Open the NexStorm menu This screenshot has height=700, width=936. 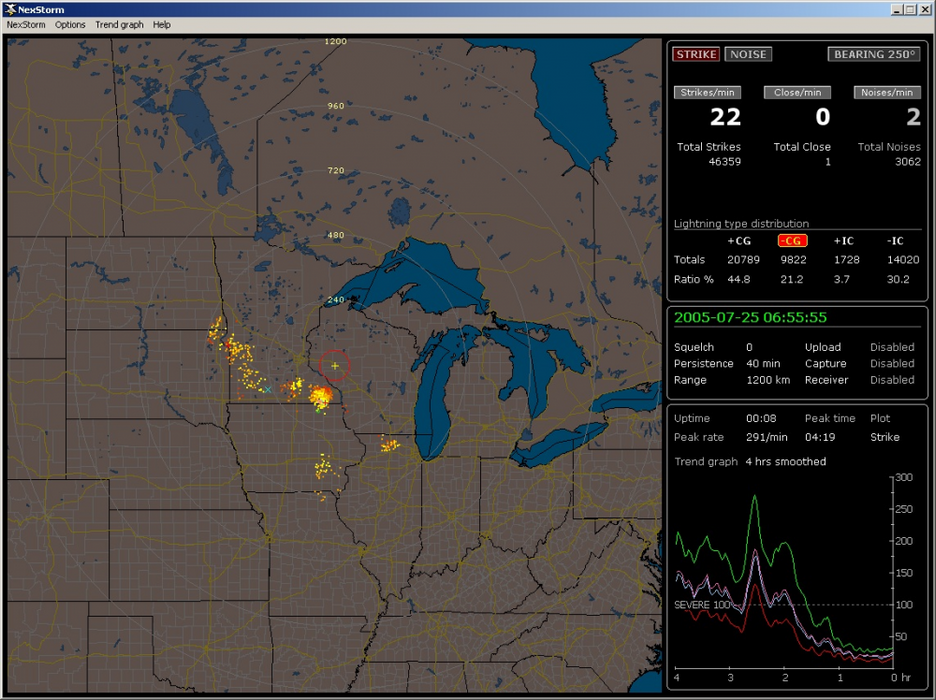[x=27, y=24]
